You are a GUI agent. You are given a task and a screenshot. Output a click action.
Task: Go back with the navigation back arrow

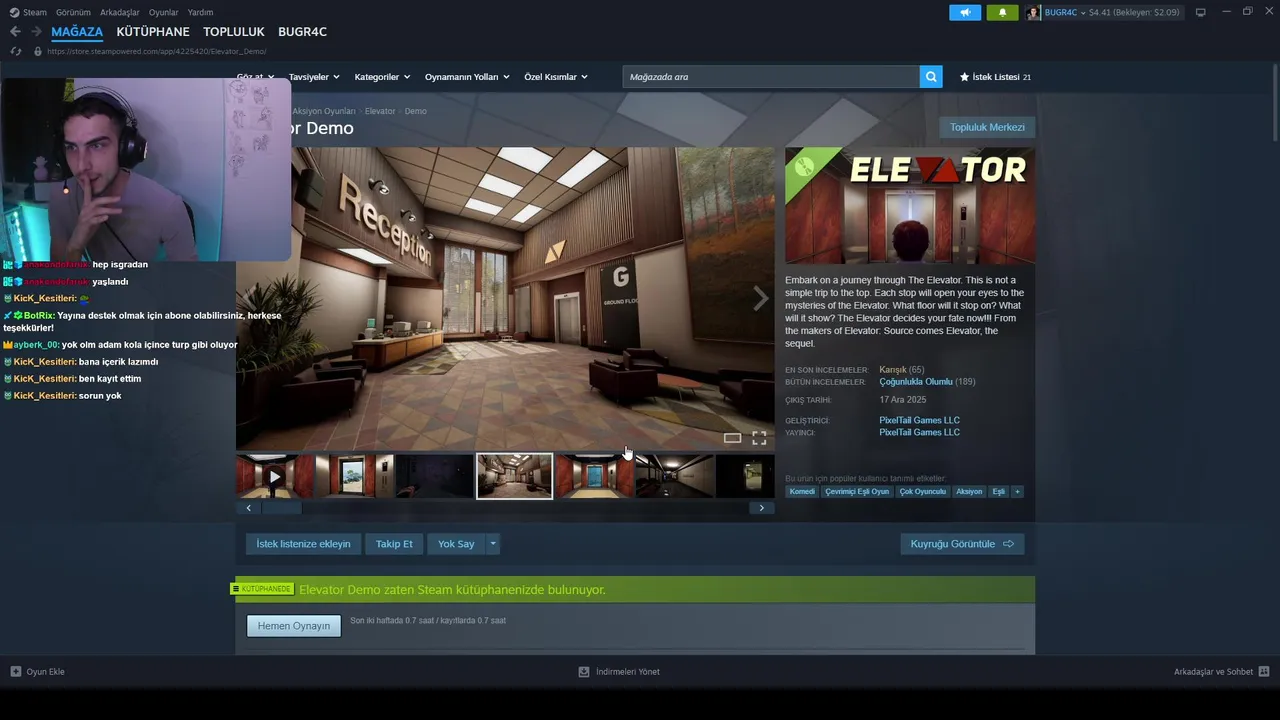(x=15, y=32)
